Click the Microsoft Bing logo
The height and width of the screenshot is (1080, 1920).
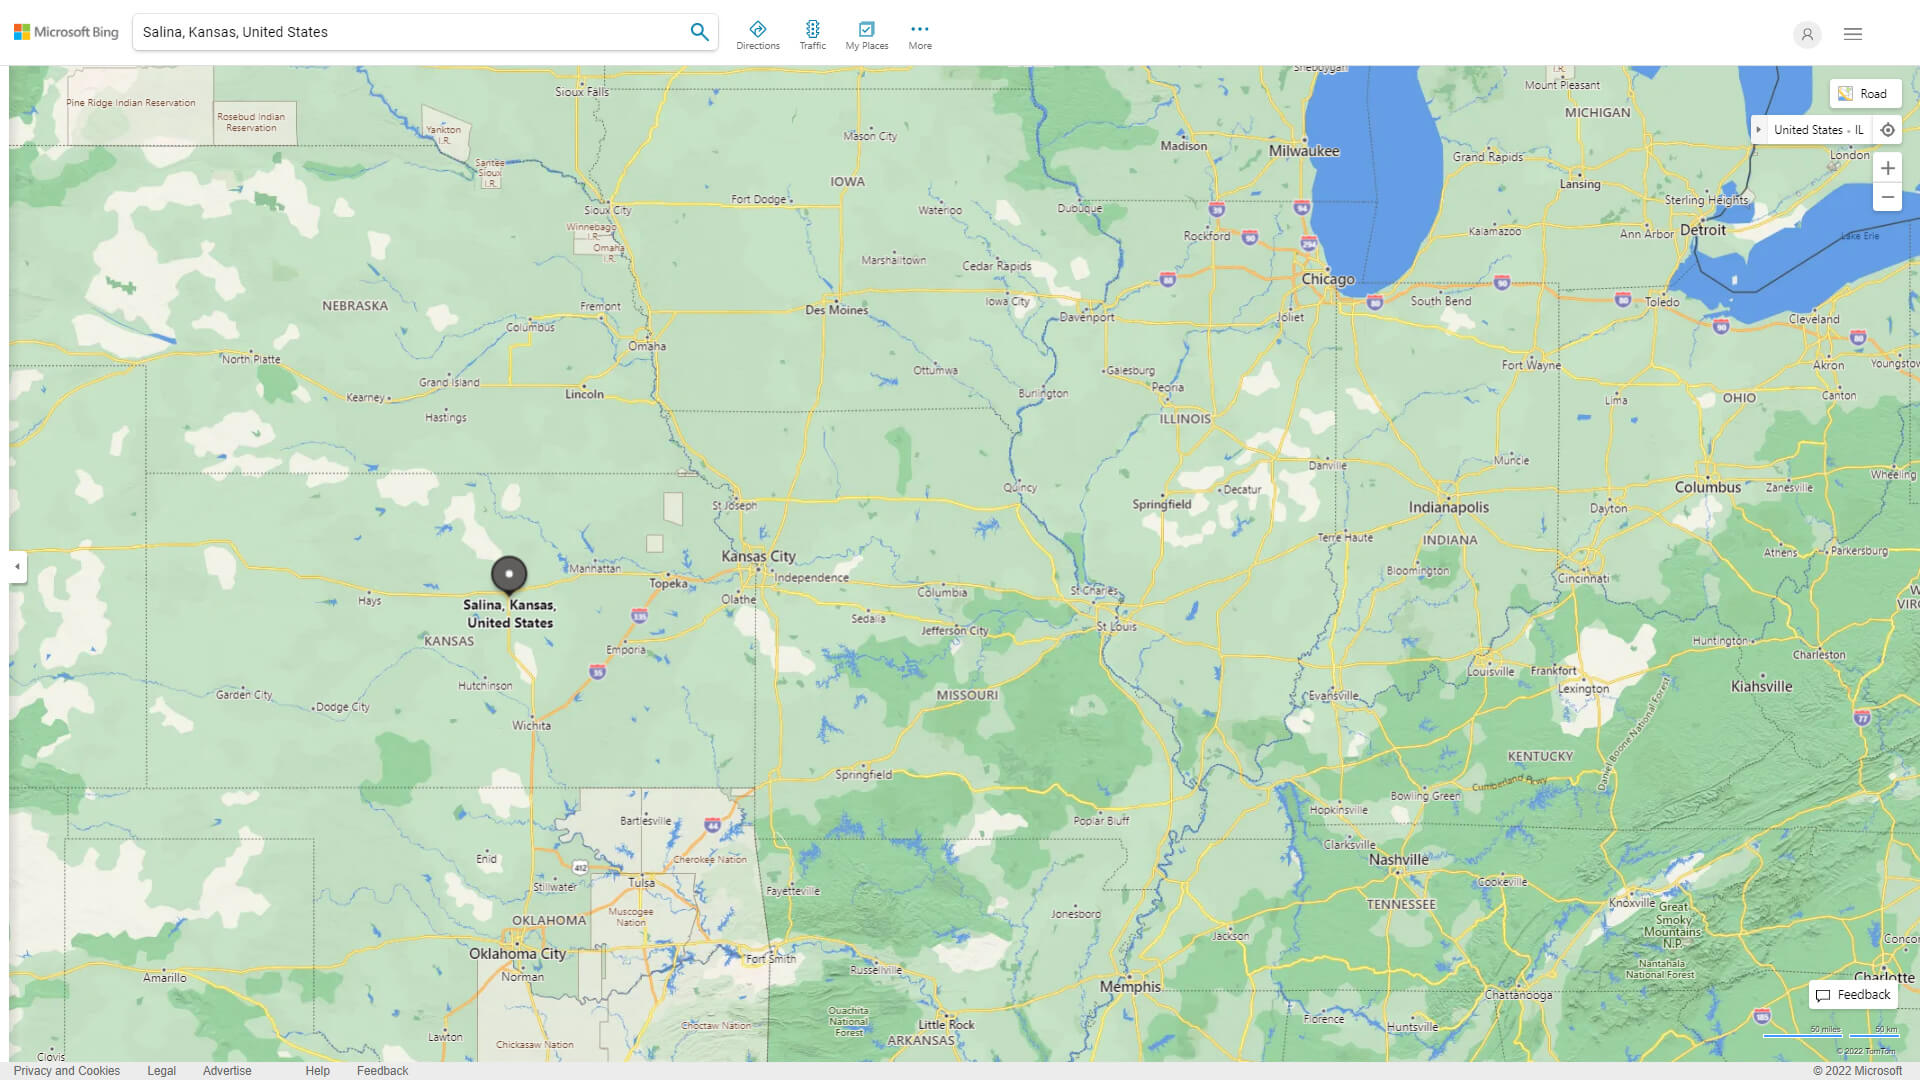66,32
